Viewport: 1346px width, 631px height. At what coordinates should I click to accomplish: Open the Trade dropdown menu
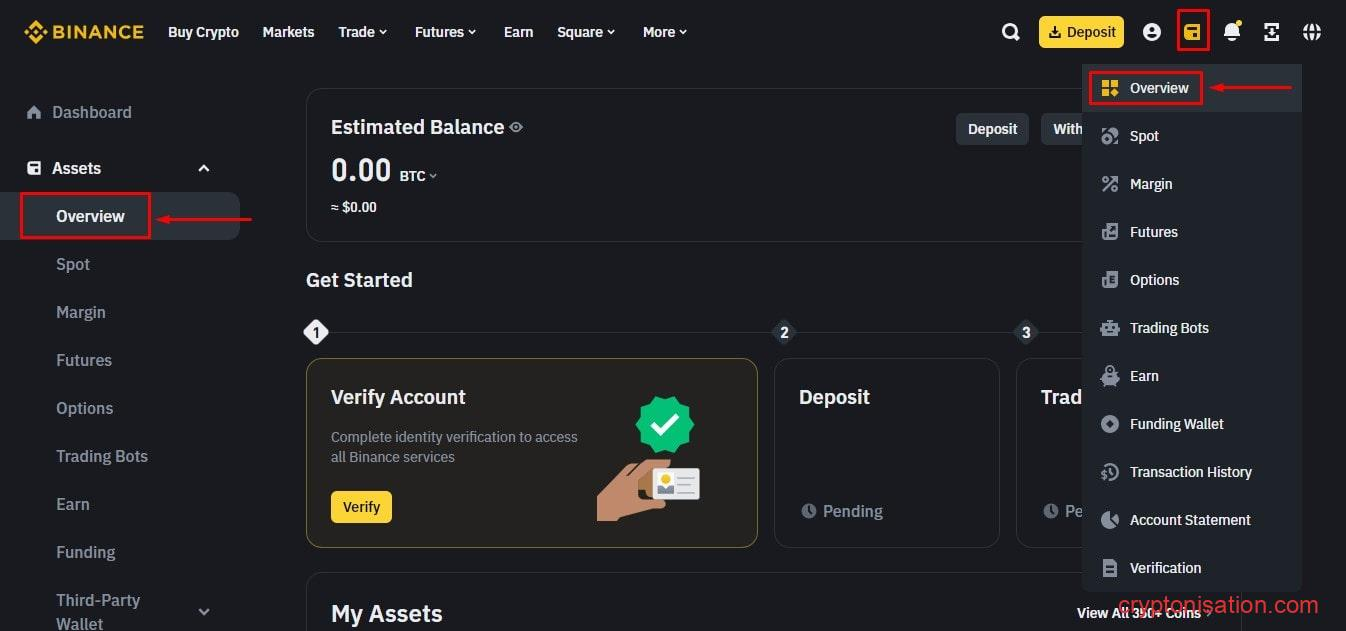[362, 32]
